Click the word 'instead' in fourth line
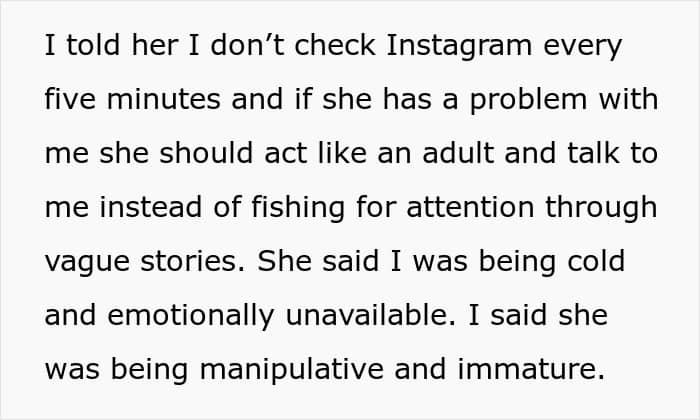Viewport: 700px width, 420px height. [150, 207]
